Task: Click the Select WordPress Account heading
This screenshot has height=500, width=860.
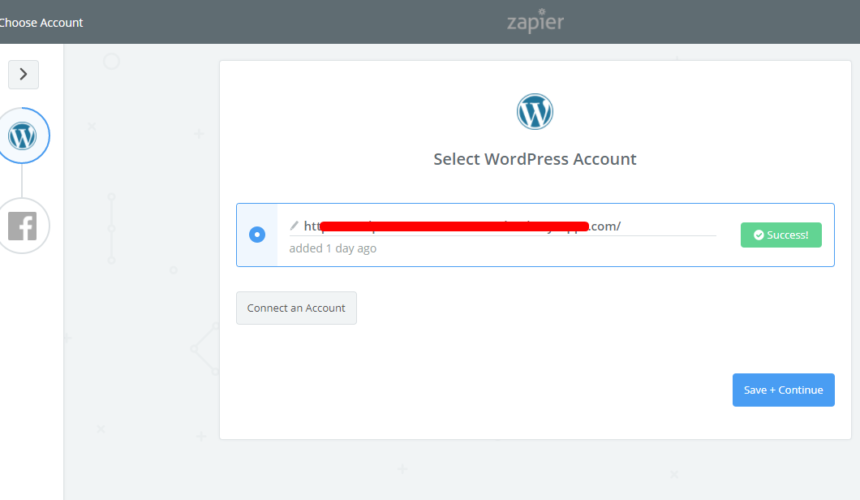Action: pos(535,159)
